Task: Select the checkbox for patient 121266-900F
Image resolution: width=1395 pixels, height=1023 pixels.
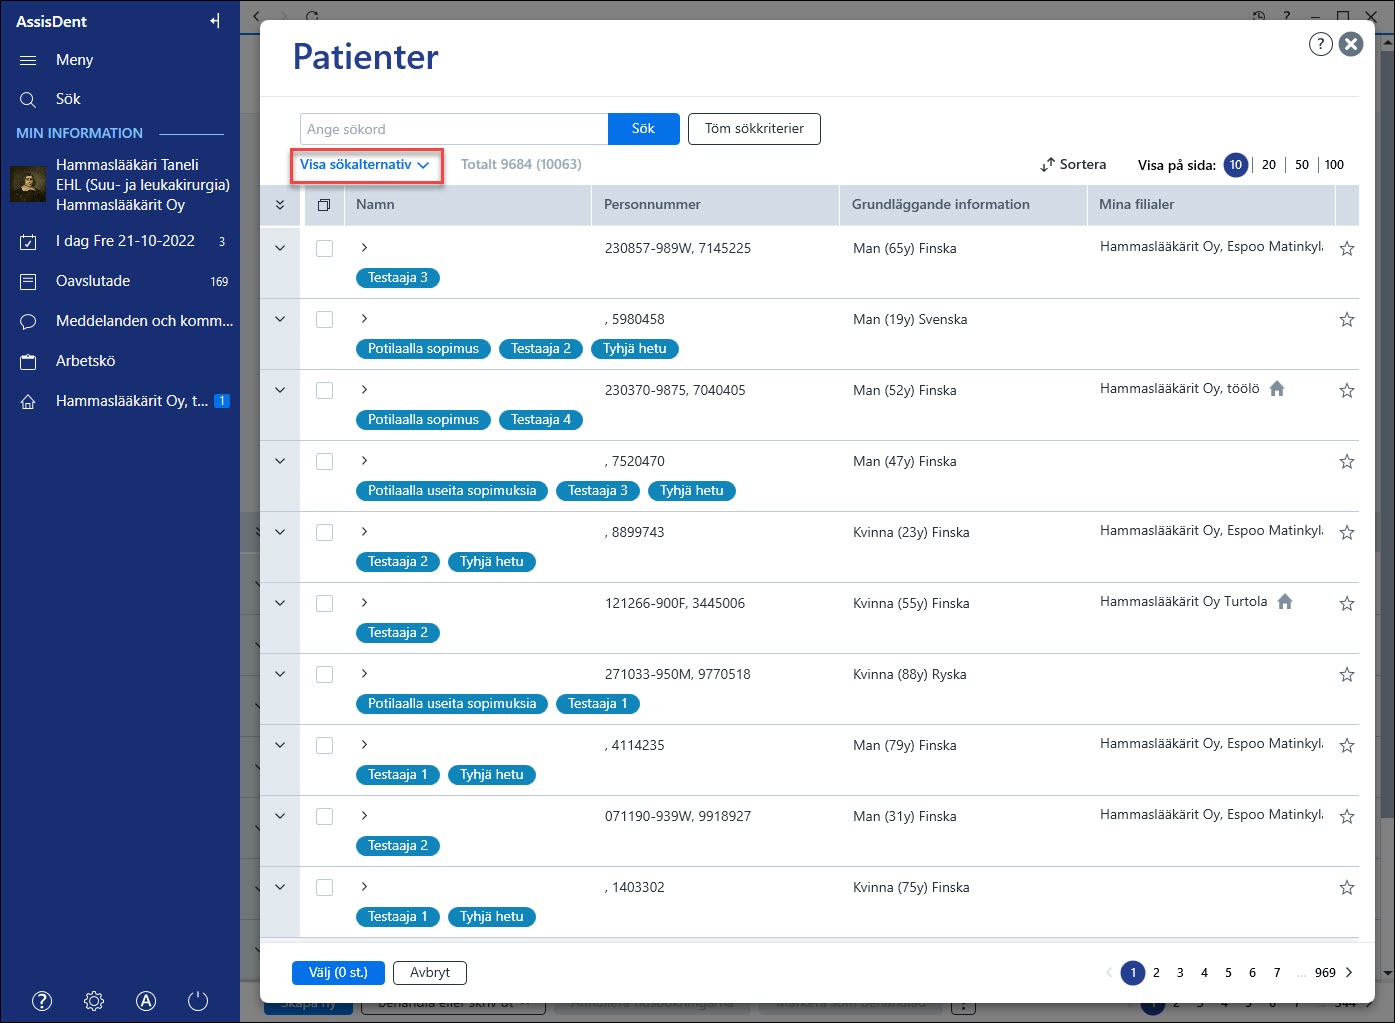Action: pos(324,603)
